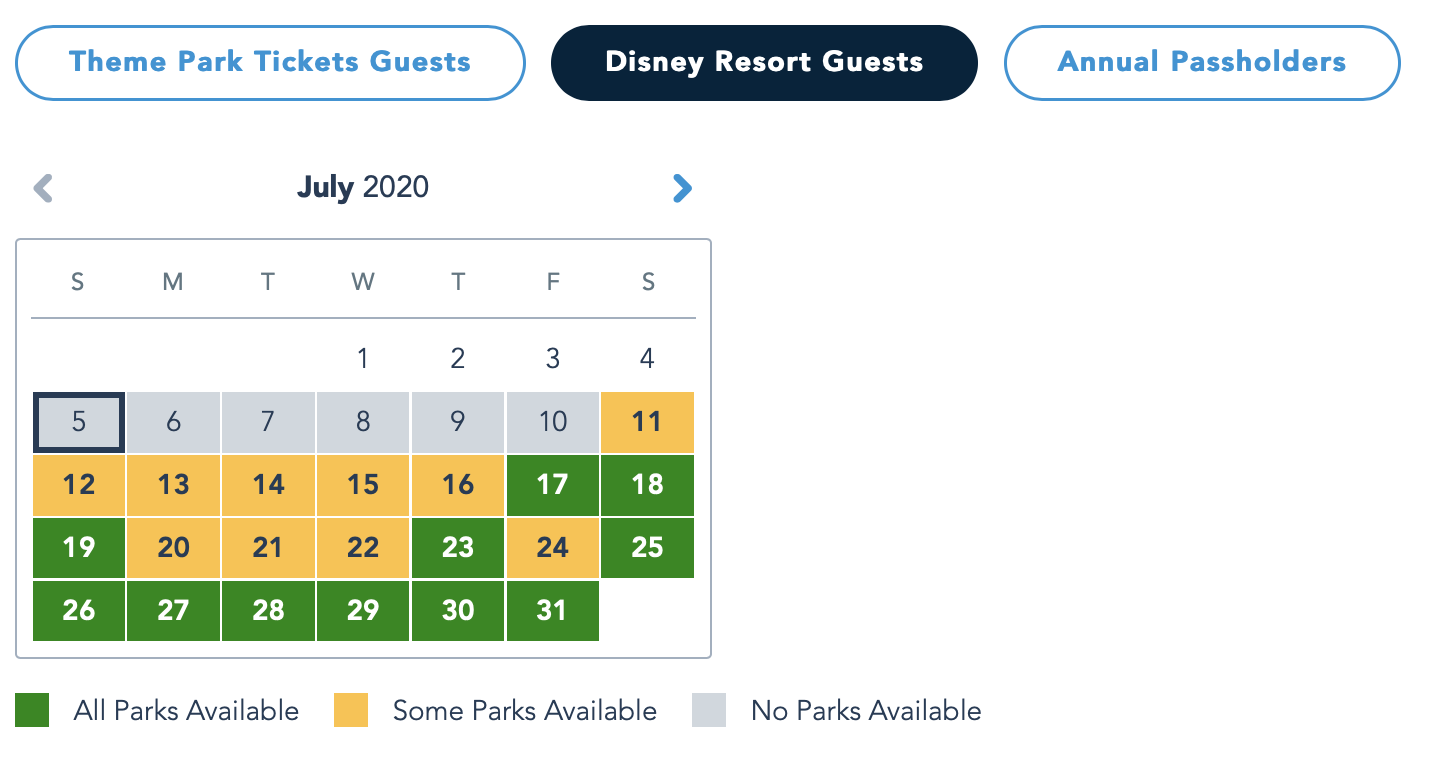
Task: Choose July 31 date cell
Action: click(x=552, y=610)
